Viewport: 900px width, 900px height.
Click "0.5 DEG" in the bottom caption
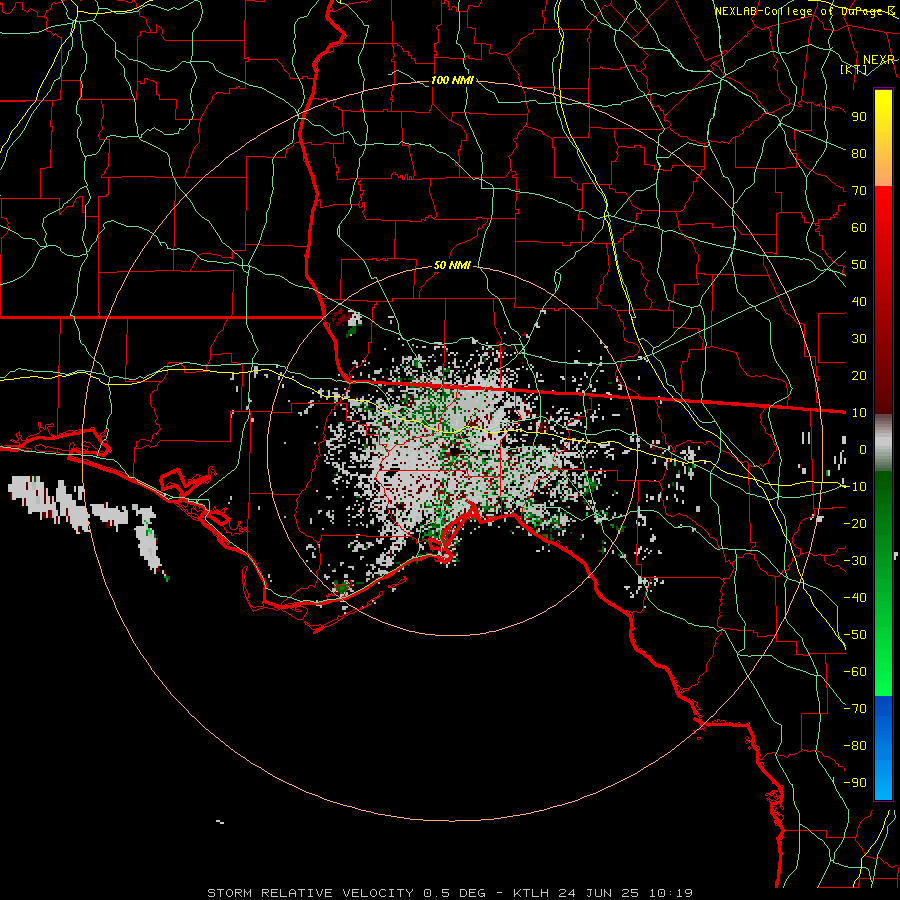(x=454, y=893)
